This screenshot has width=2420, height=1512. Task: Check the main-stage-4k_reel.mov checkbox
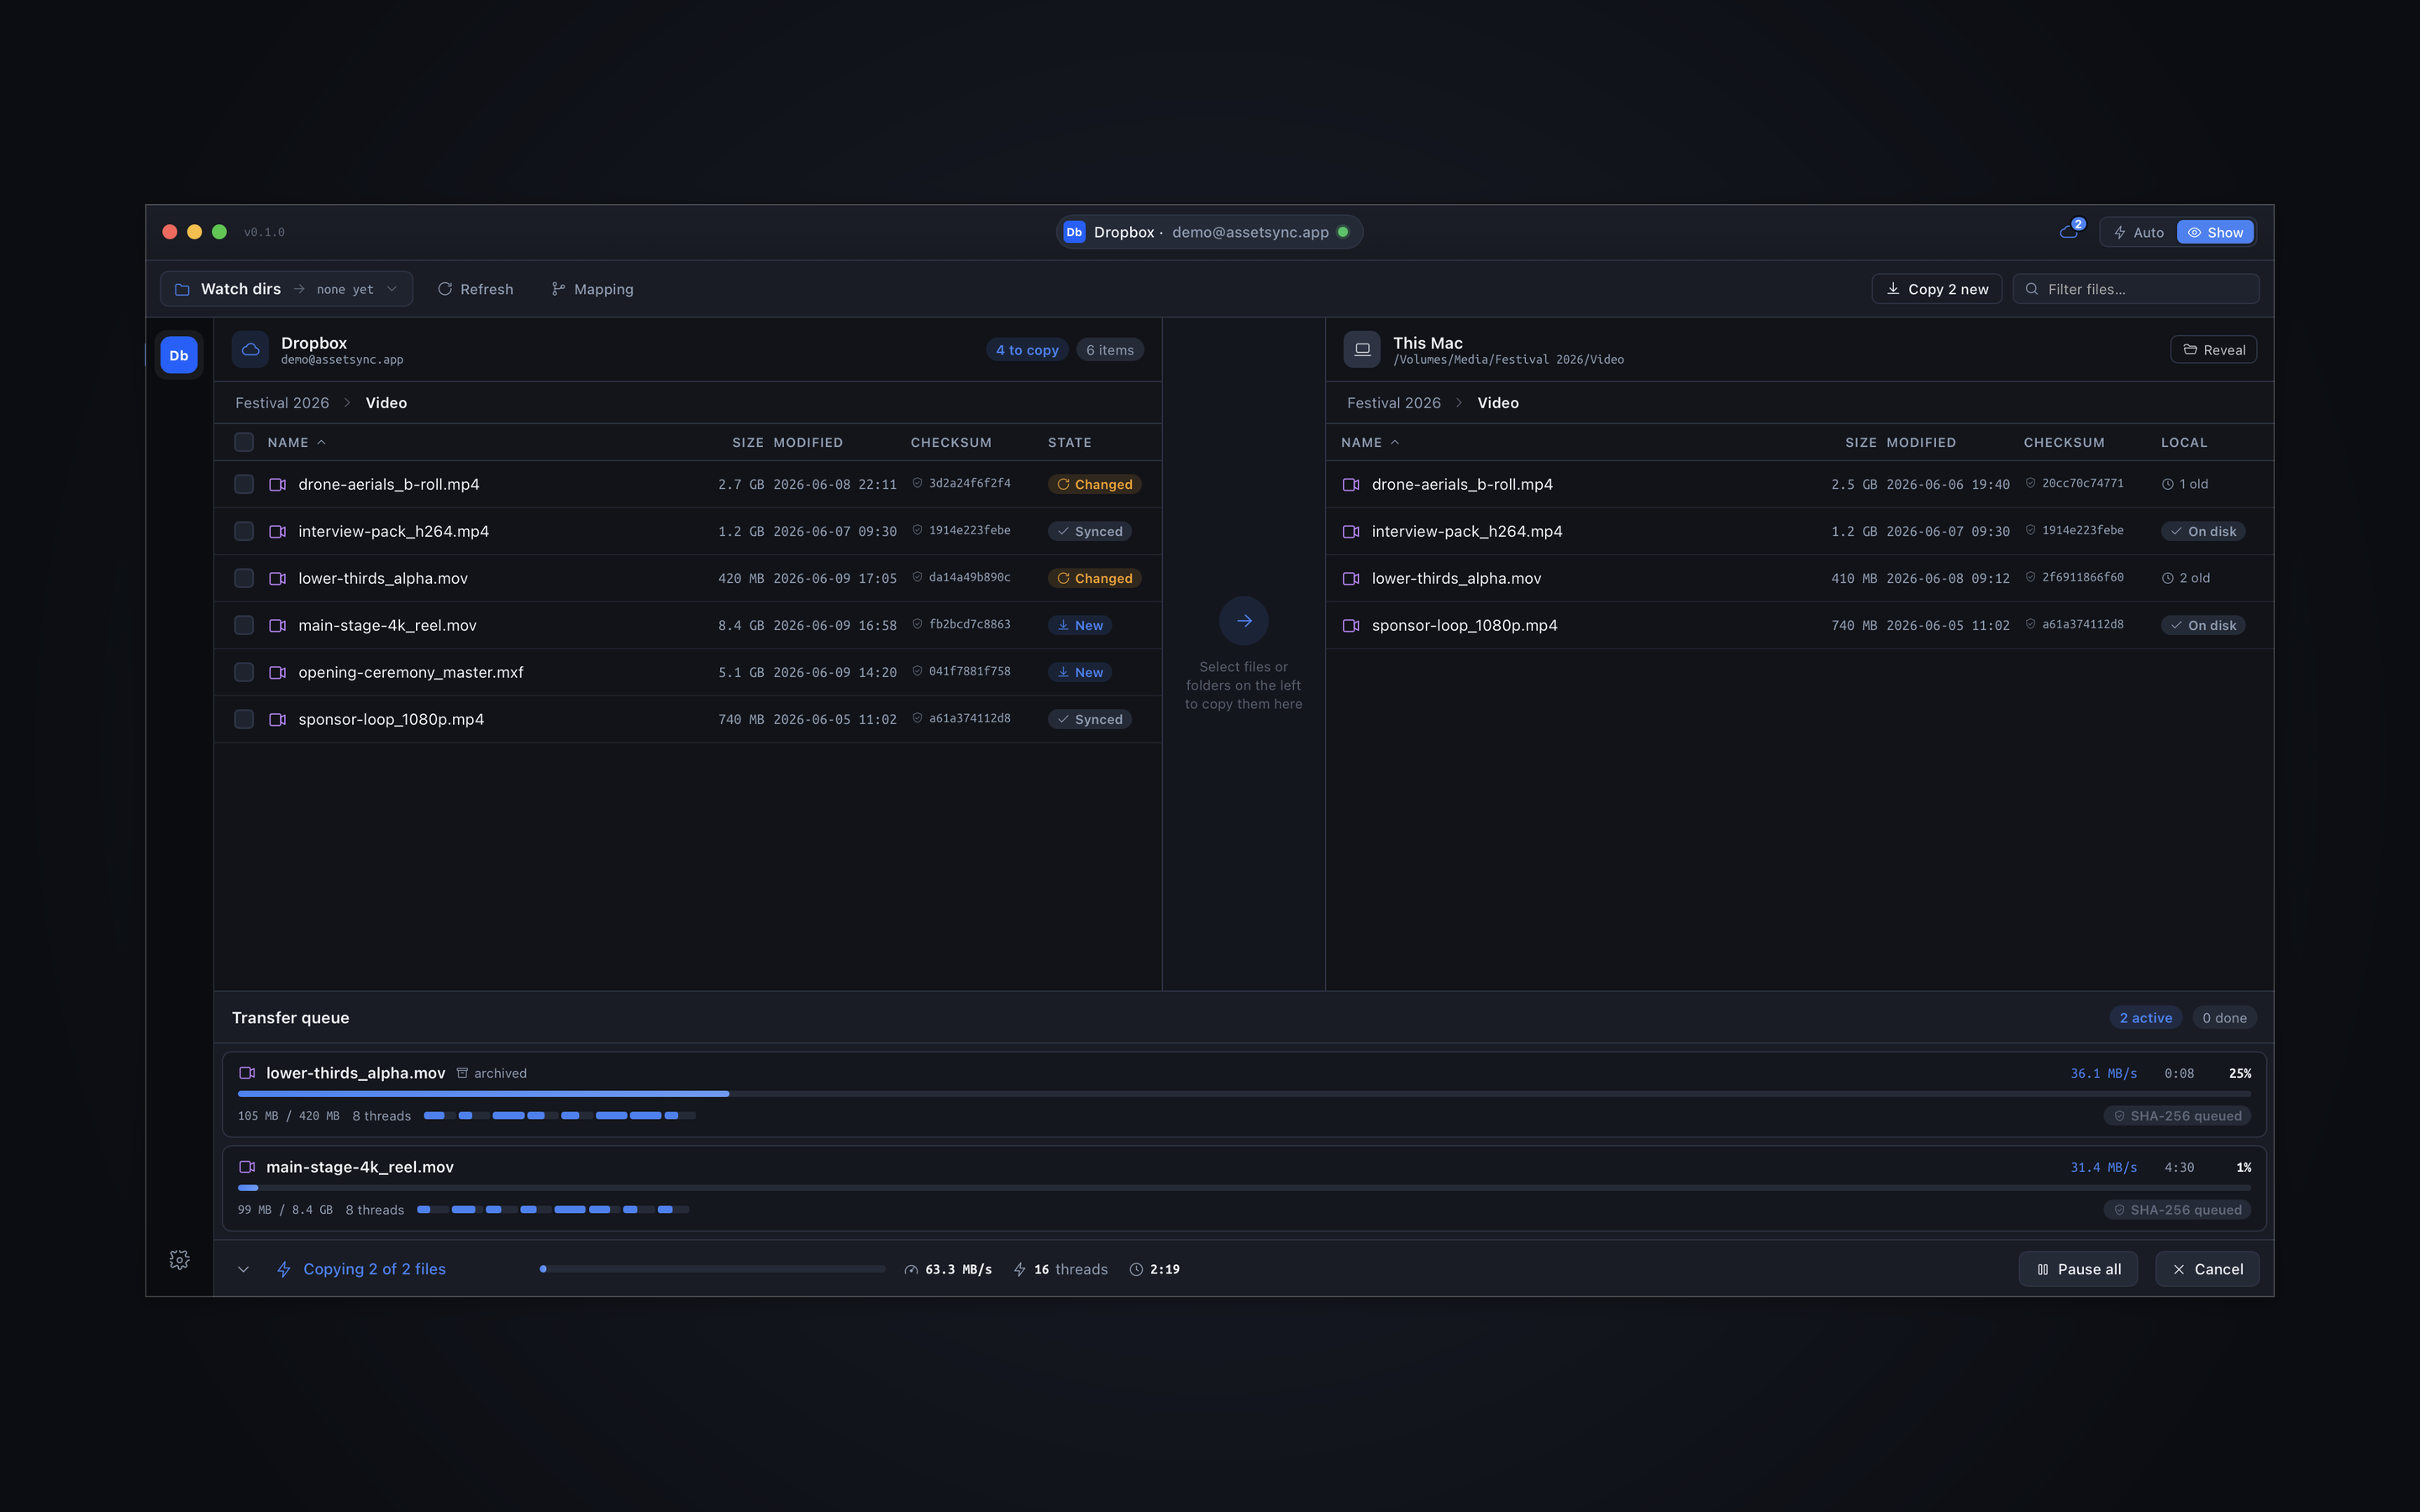click(244, 625)
